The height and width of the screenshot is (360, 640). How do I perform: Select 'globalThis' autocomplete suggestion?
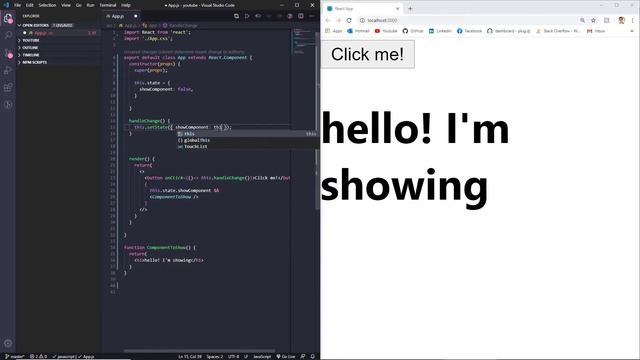(x=247, y=140)
